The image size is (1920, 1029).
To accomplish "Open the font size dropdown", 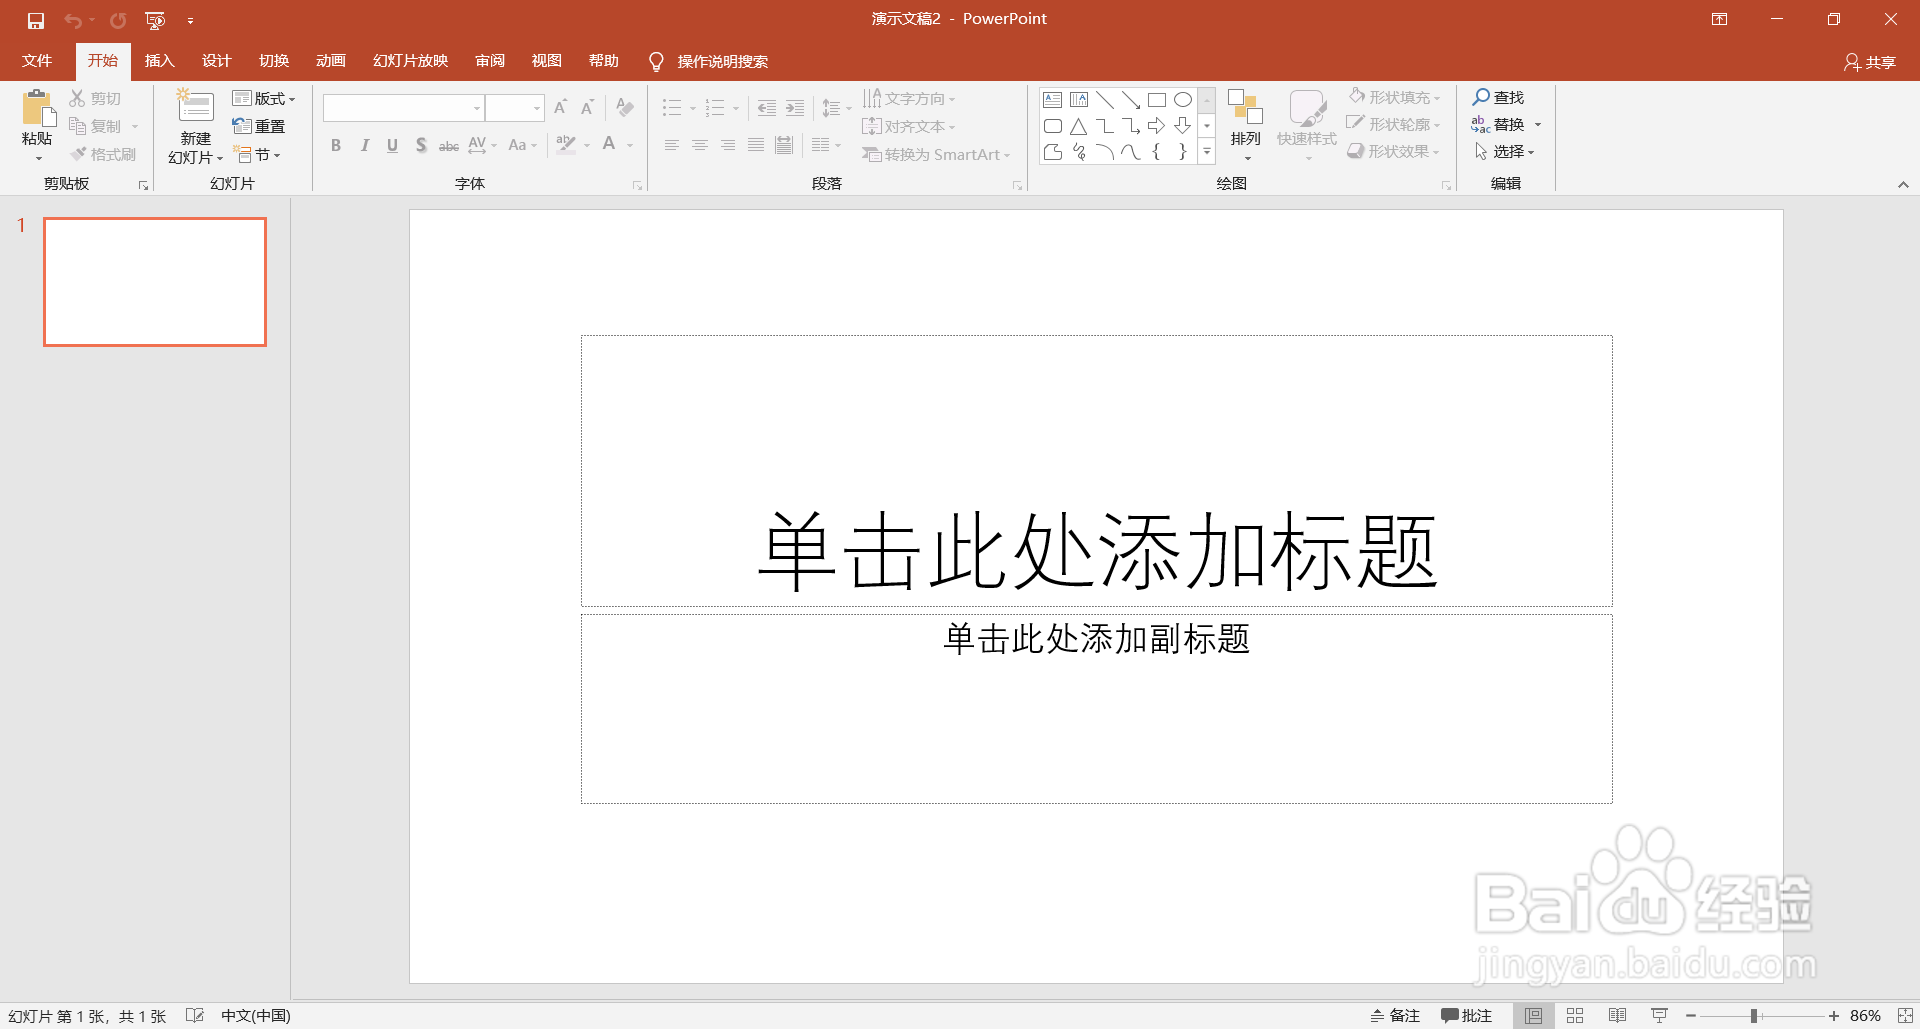I will point(537,108).
